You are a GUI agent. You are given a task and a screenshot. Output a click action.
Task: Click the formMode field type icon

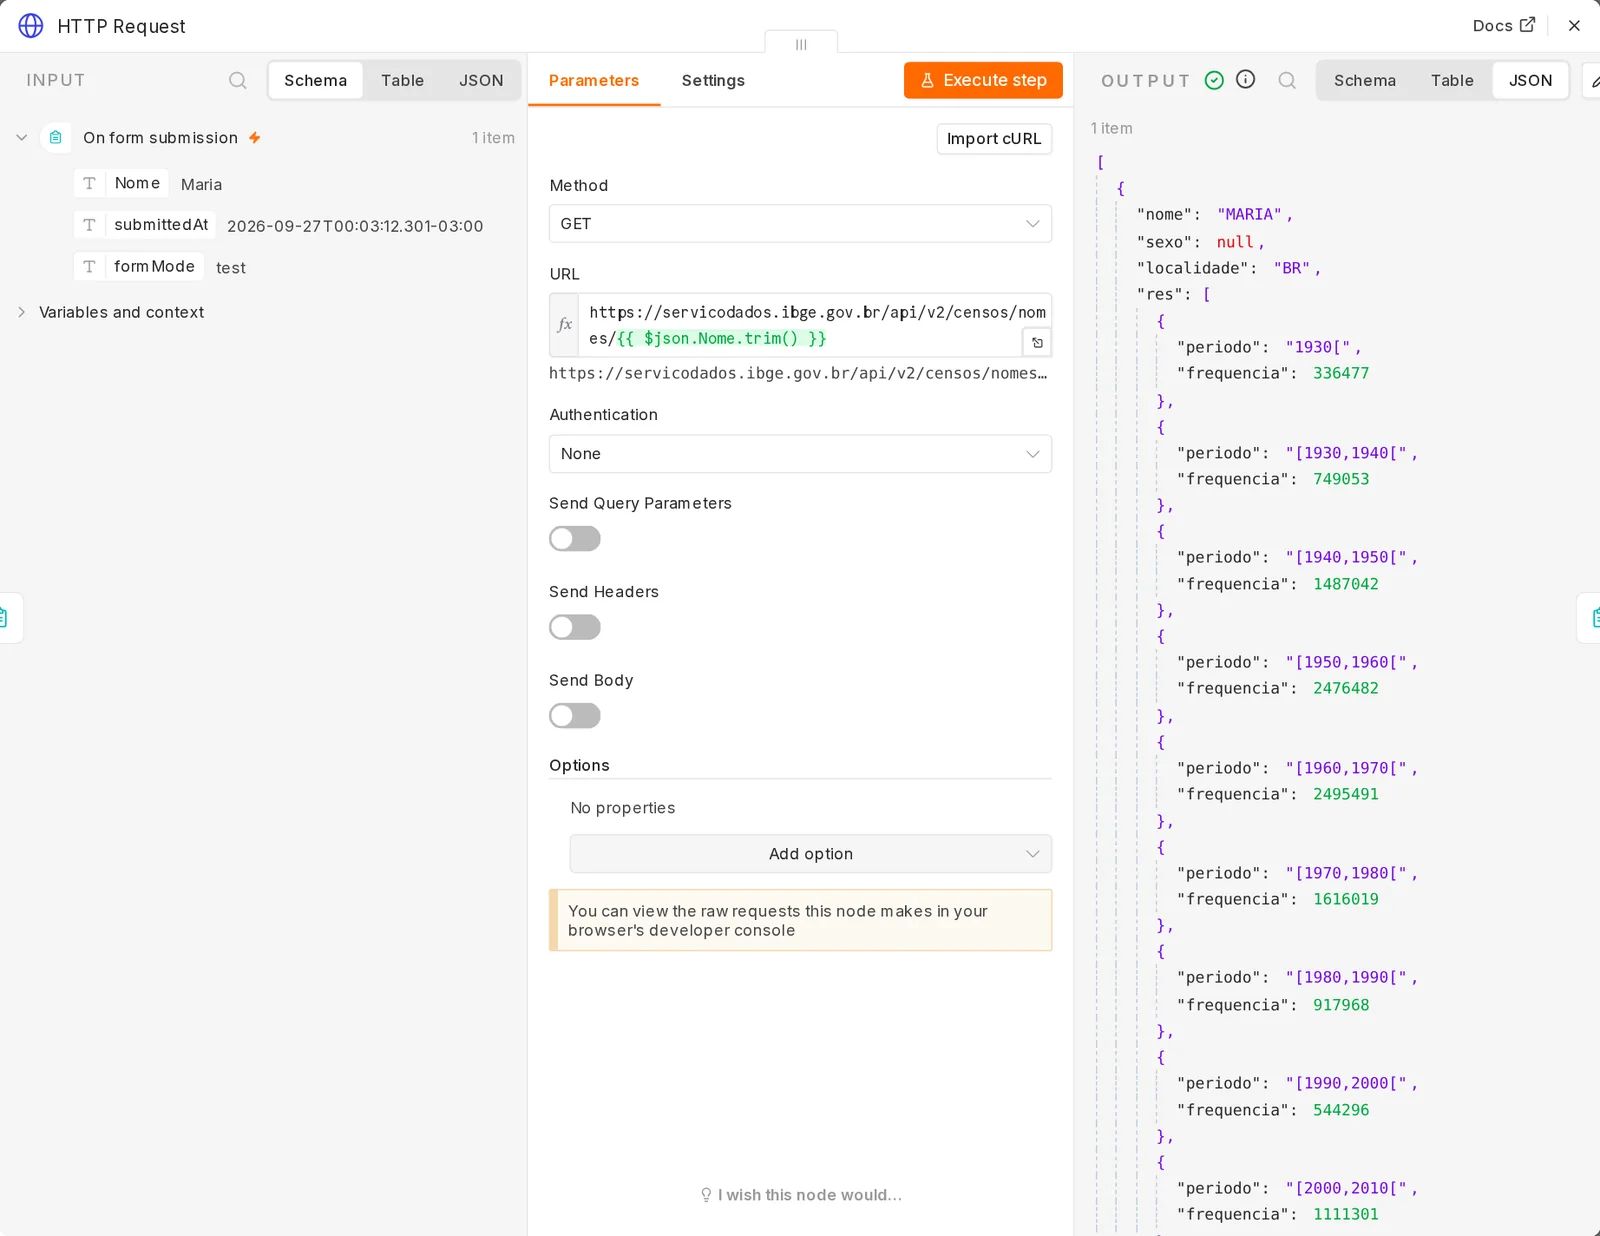89,266
